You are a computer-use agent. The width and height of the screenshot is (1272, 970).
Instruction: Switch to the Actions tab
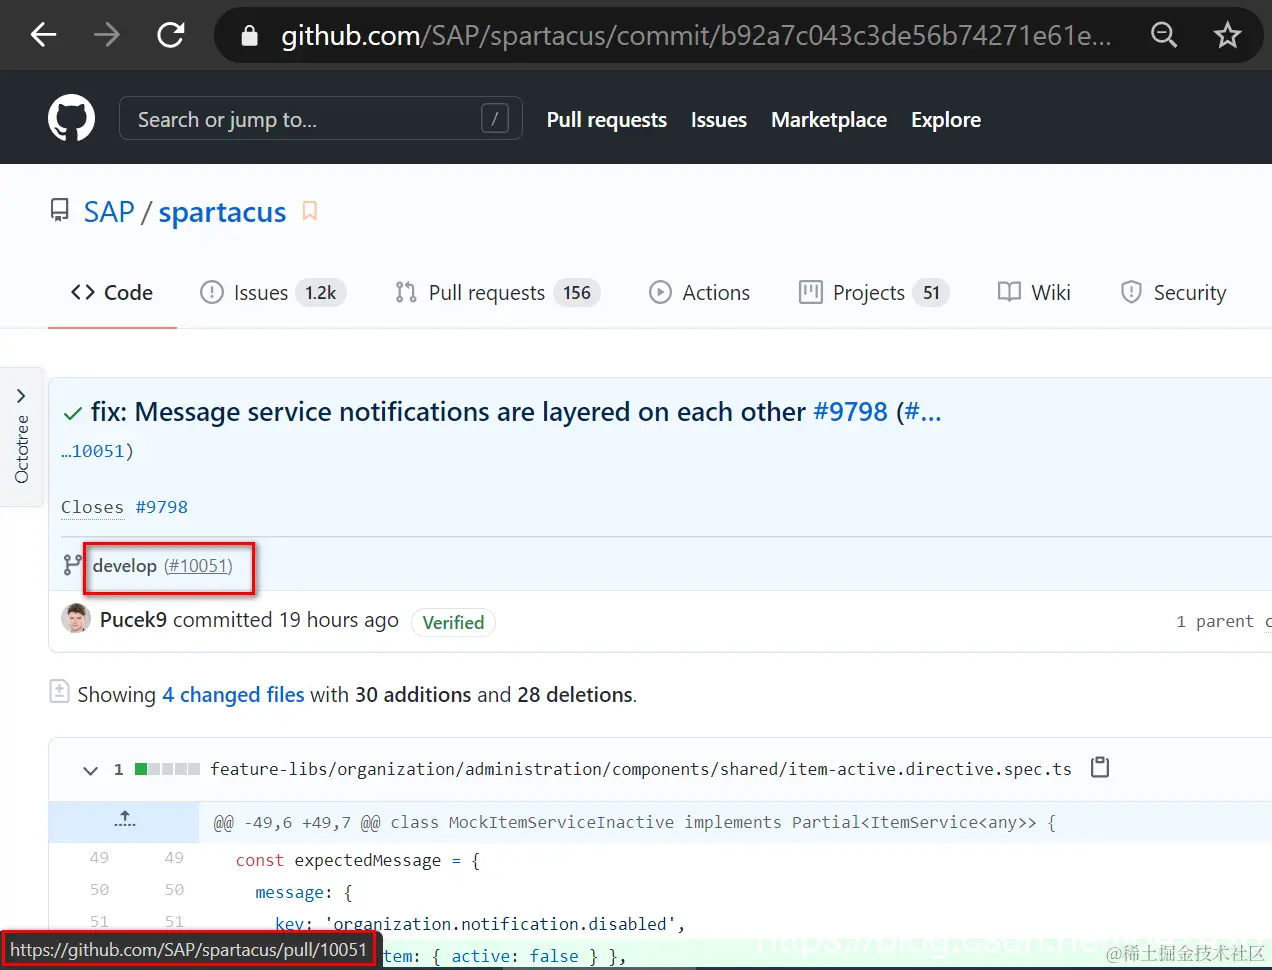pos(699,292)
